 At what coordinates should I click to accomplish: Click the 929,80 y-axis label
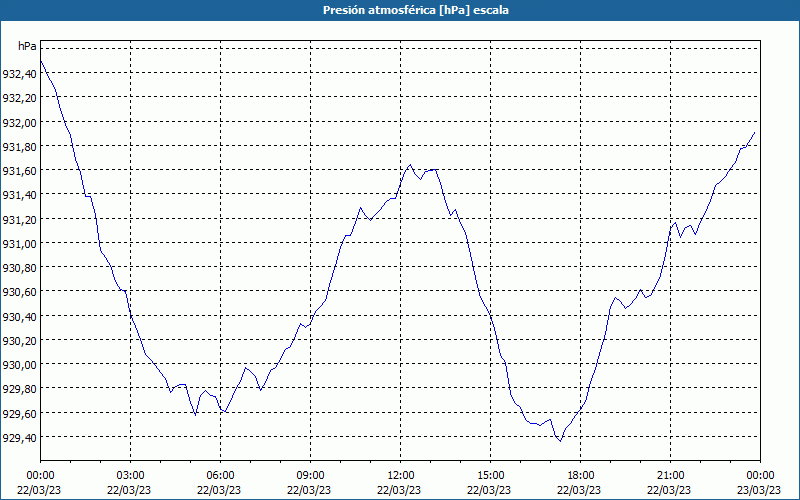pos(19,389)
